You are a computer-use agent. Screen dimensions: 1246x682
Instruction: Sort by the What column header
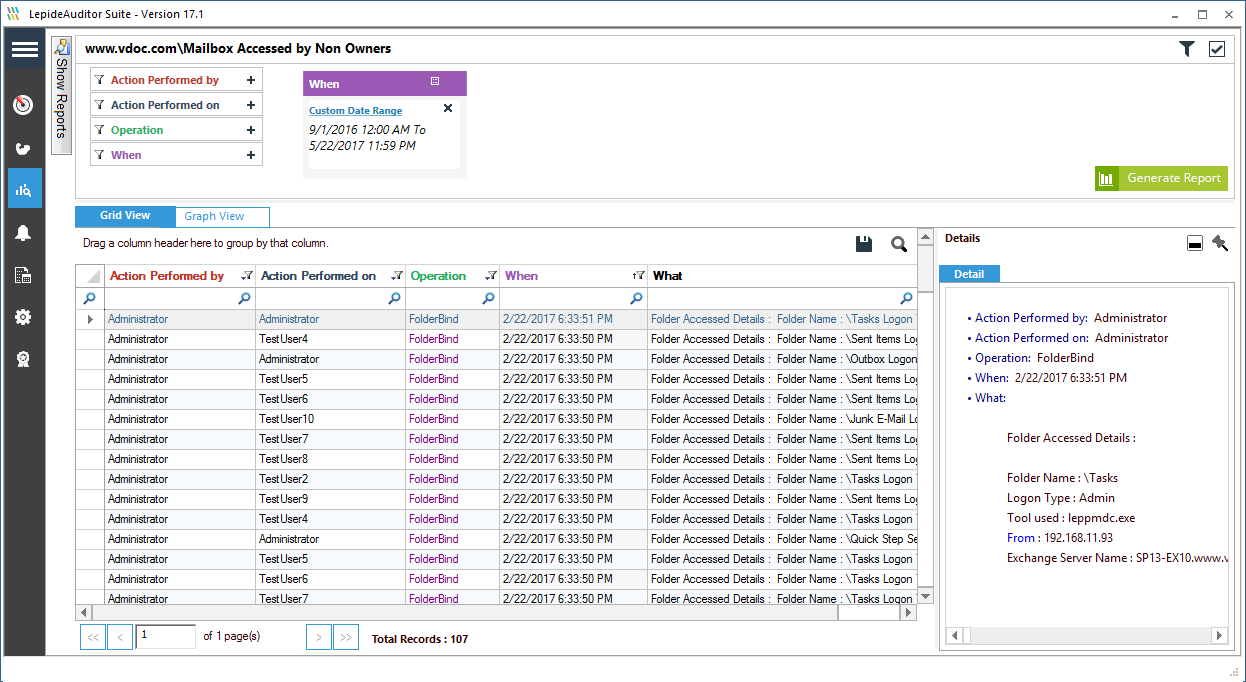782,276
